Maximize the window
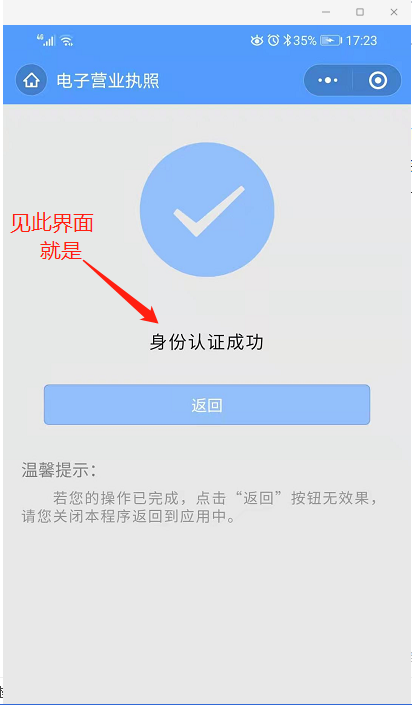412x705 pixels. [x=360, y=13]
